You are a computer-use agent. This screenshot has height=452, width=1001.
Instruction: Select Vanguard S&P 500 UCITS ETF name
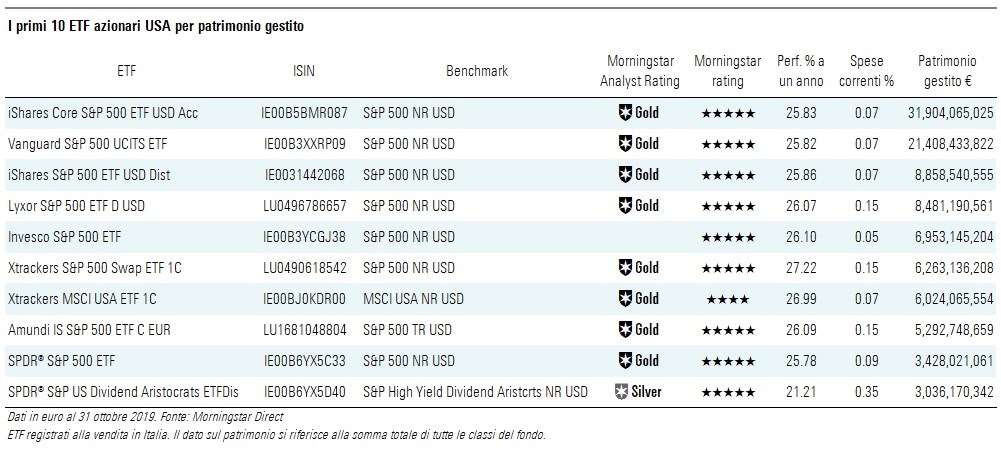tap(87, 144)
